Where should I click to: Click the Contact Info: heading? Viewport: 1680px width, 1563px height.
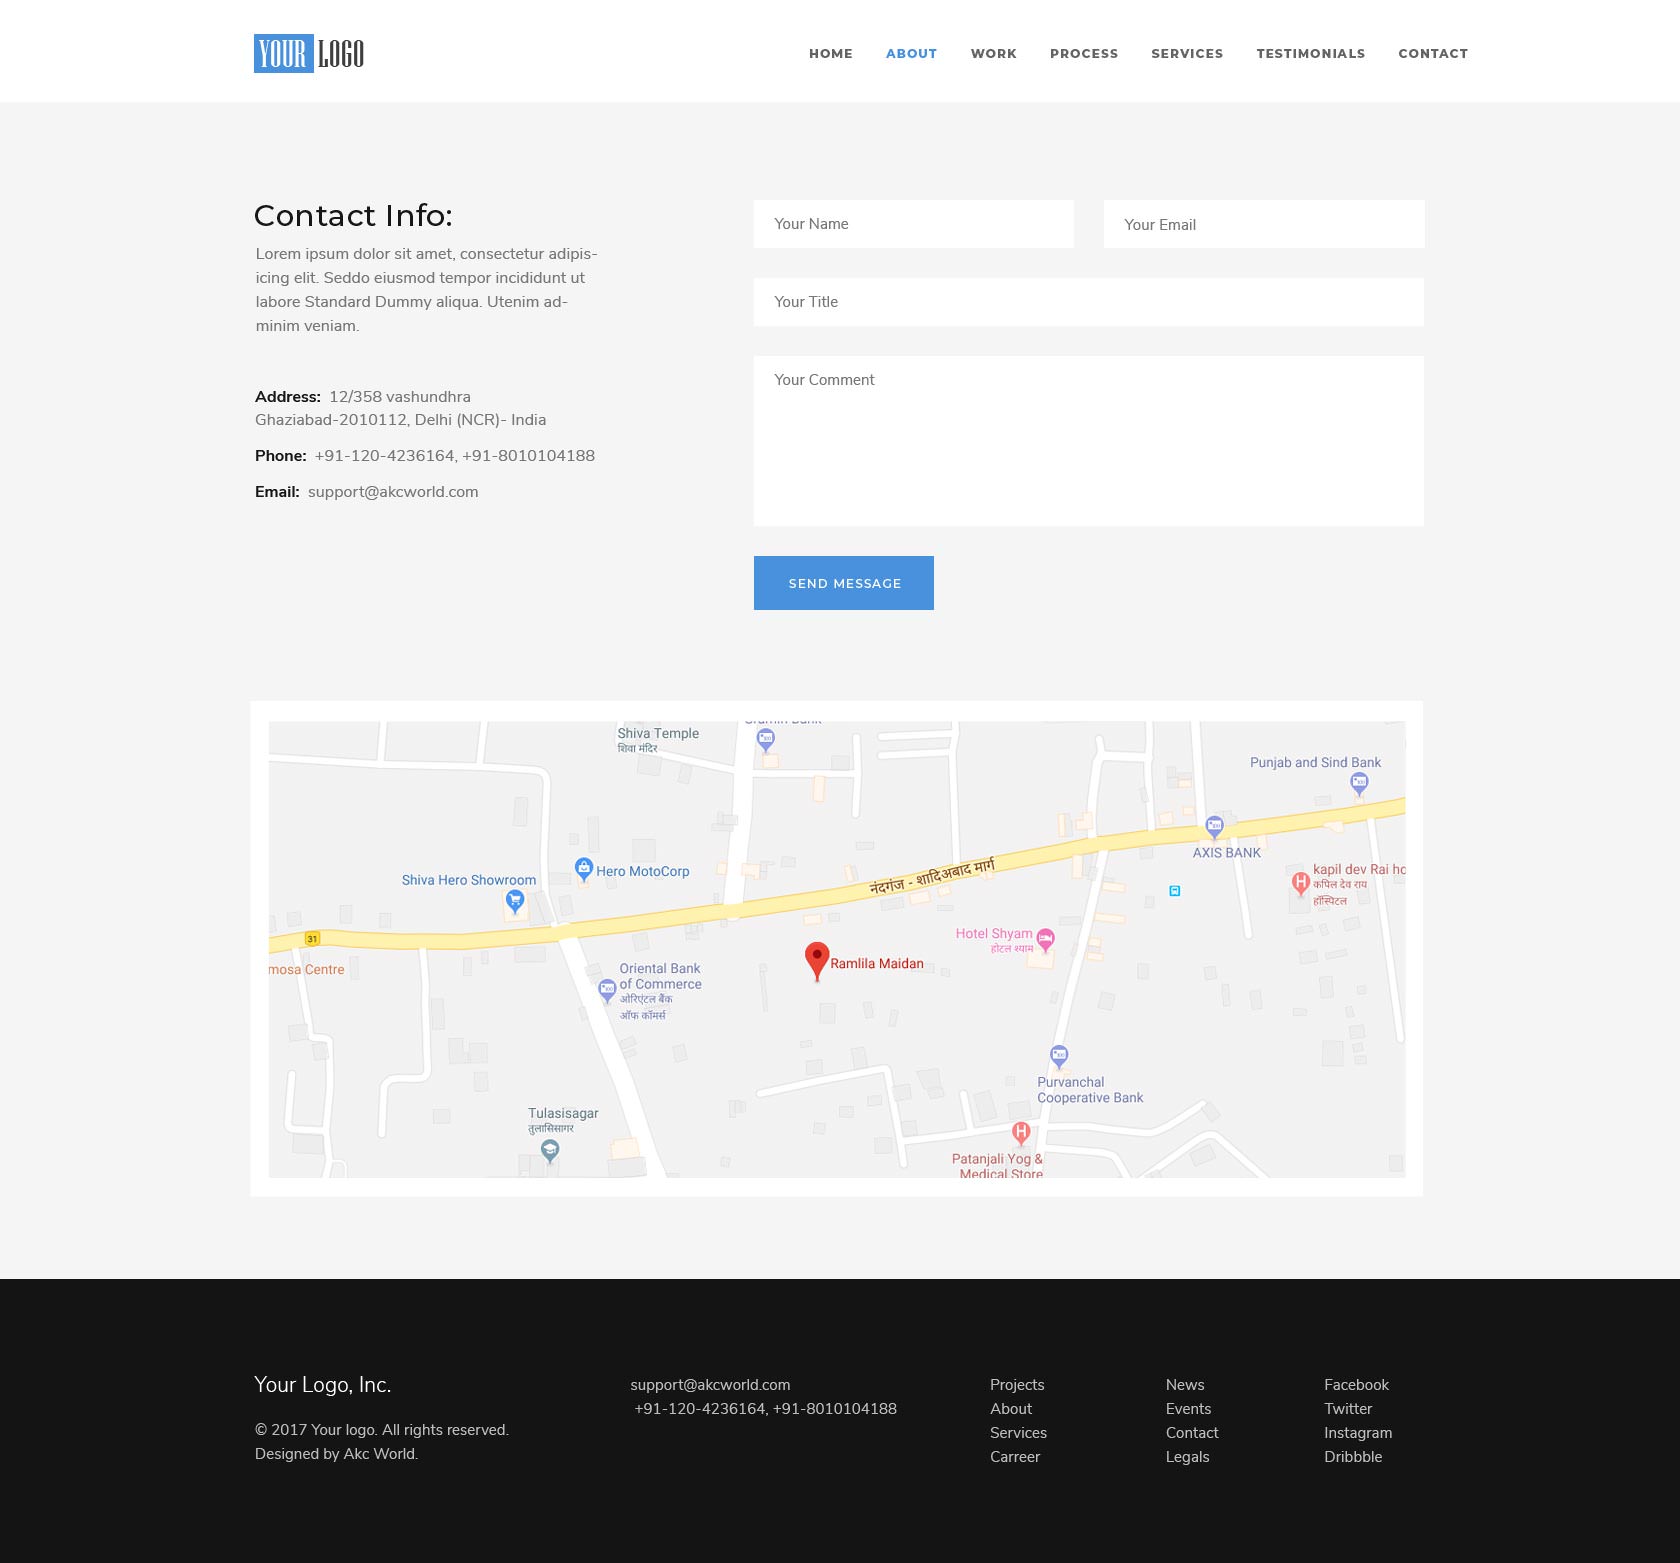pos(353,216)
